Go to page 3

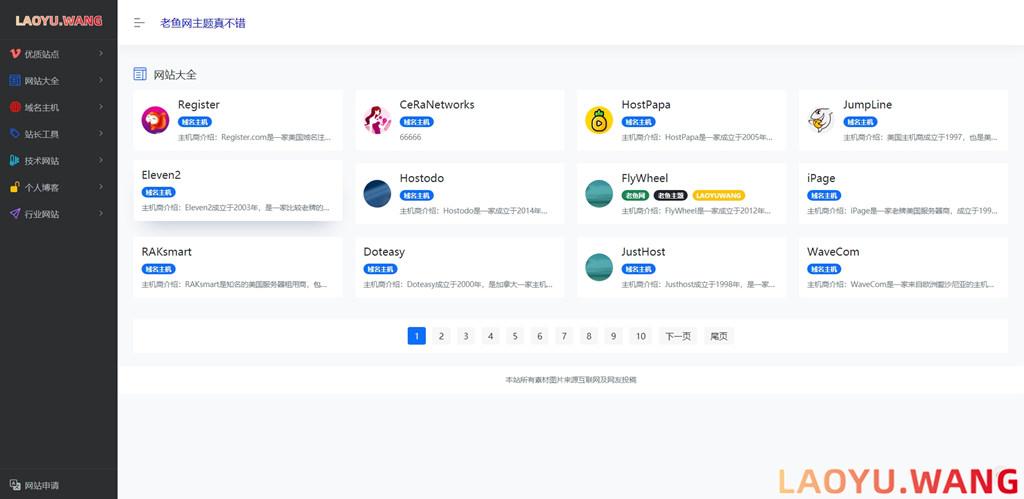[x=466, y=336]
